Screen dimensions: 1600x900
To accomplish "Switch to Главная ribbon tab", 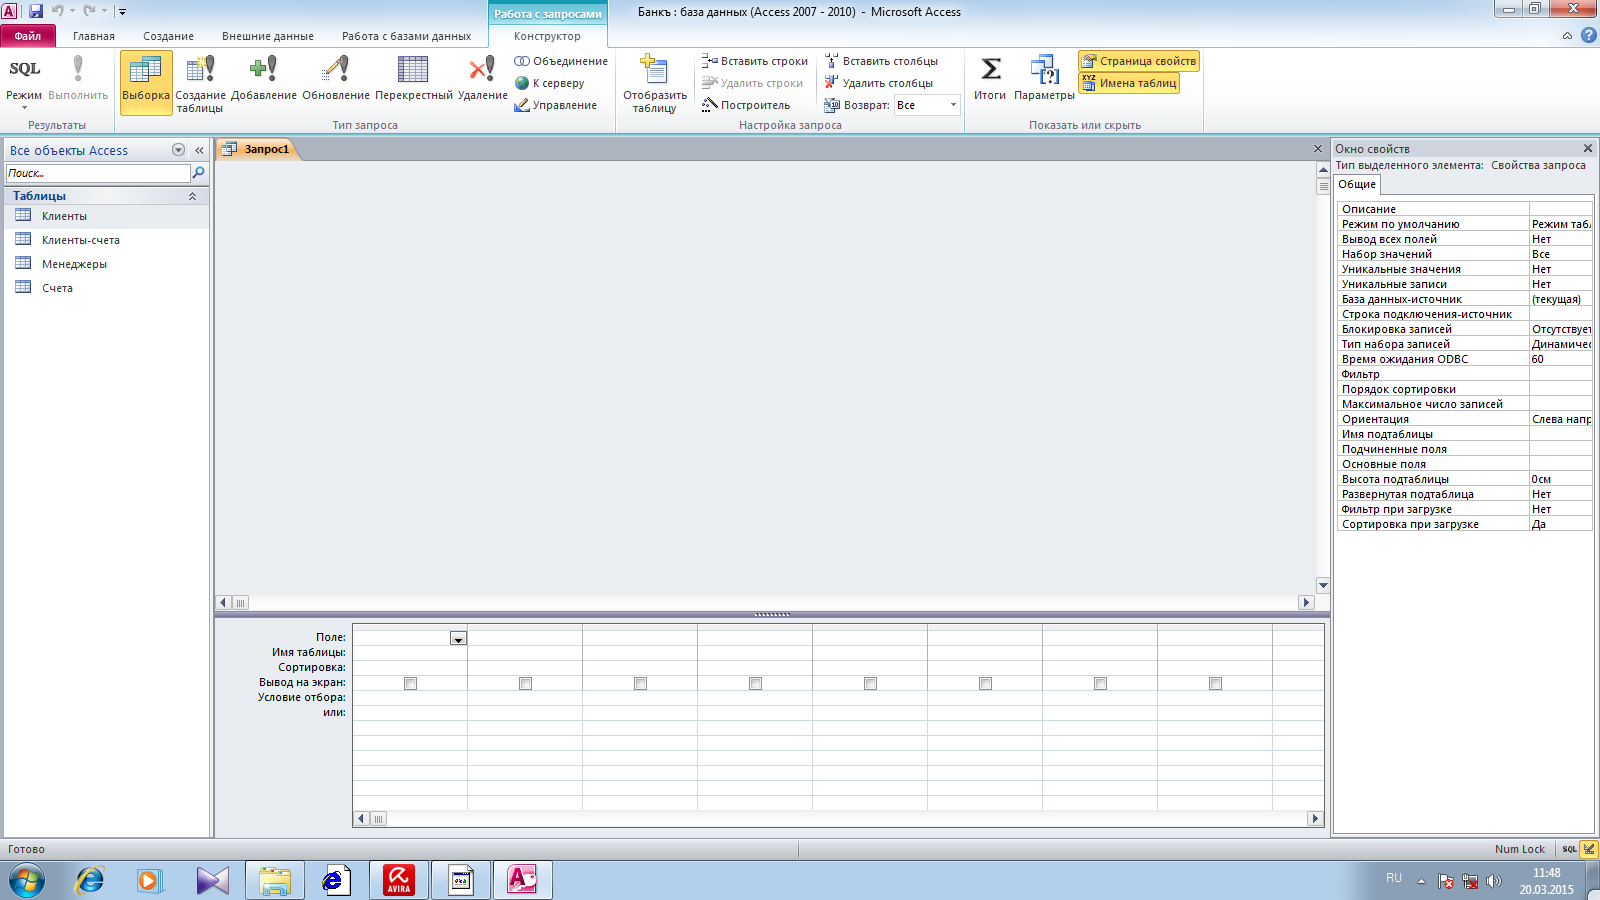I will [x=94, y=36].
